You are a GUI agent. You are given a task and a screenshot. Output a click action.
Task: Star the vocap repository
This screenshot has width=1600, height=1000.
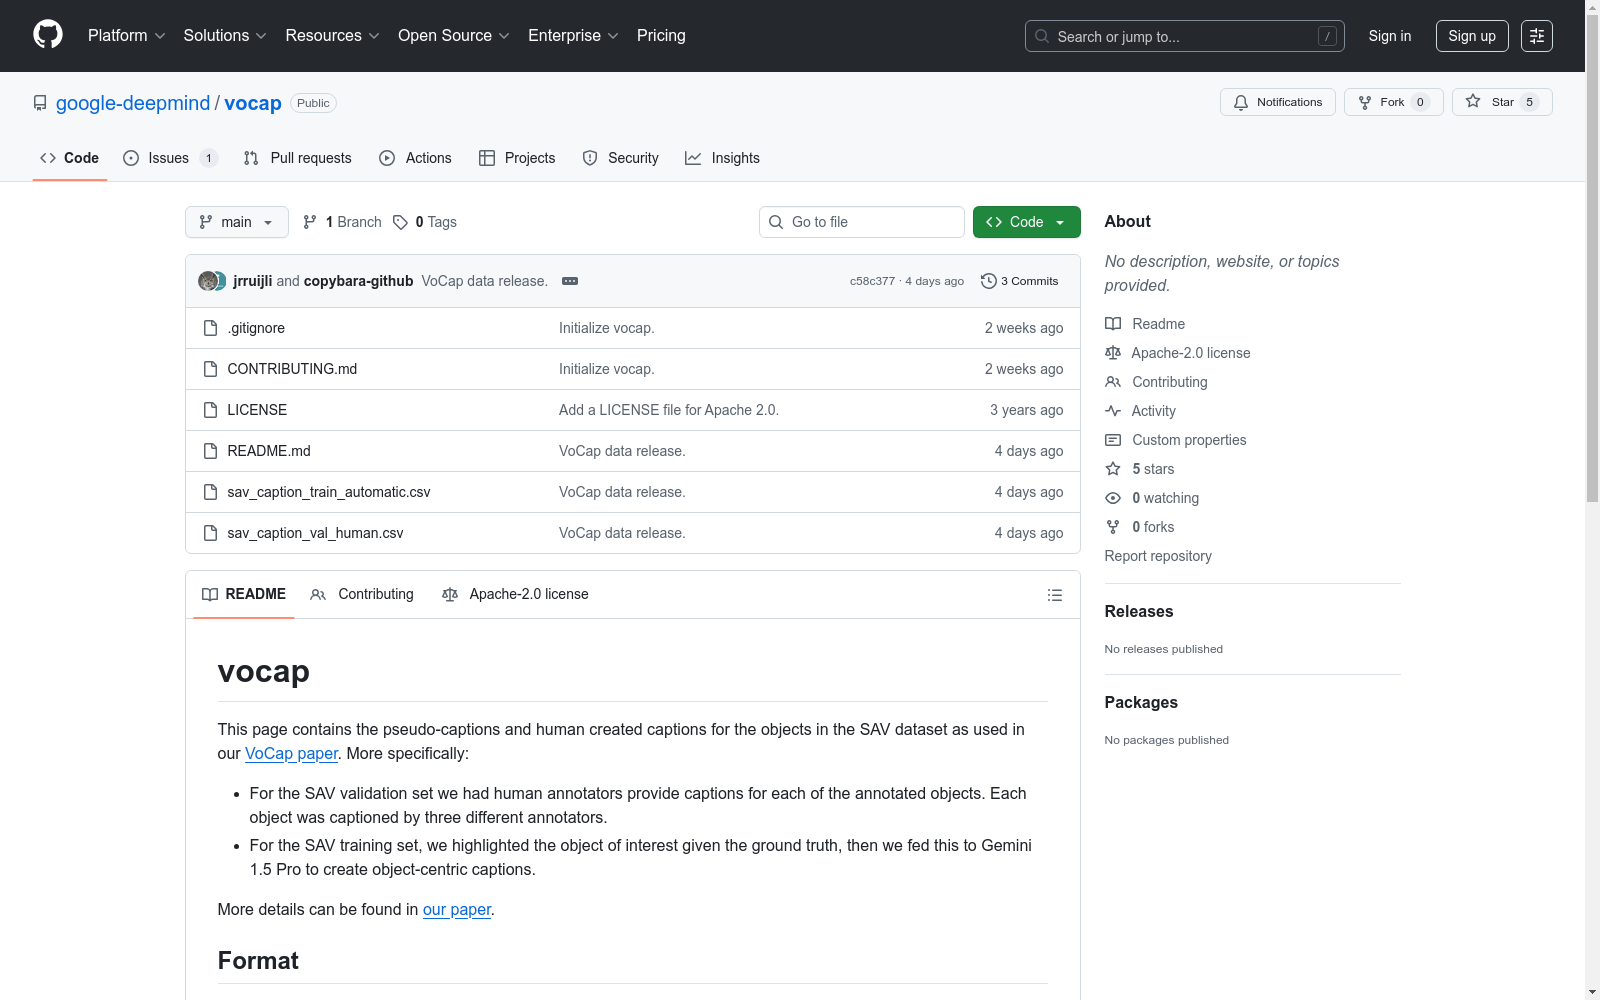click(x=1501, y=102)
